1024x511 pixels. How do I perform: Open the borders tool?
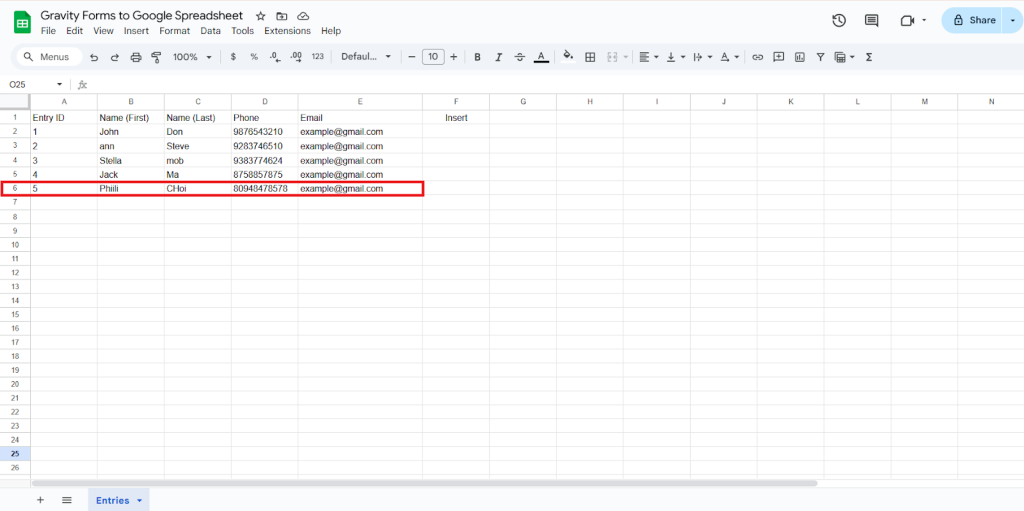pyautogui.click(x=590, y=58)
